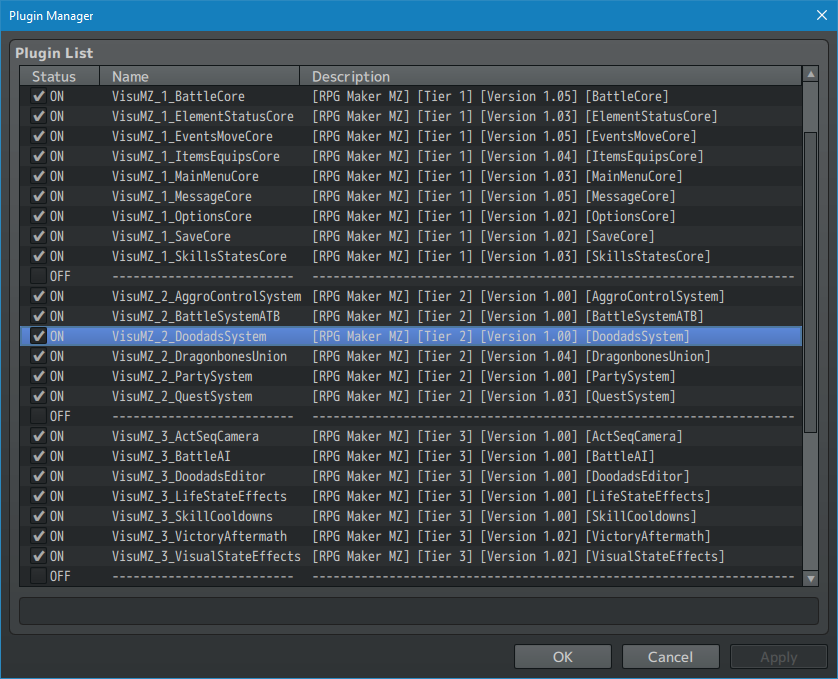Close the Plugin Manager window

[821, 16]
